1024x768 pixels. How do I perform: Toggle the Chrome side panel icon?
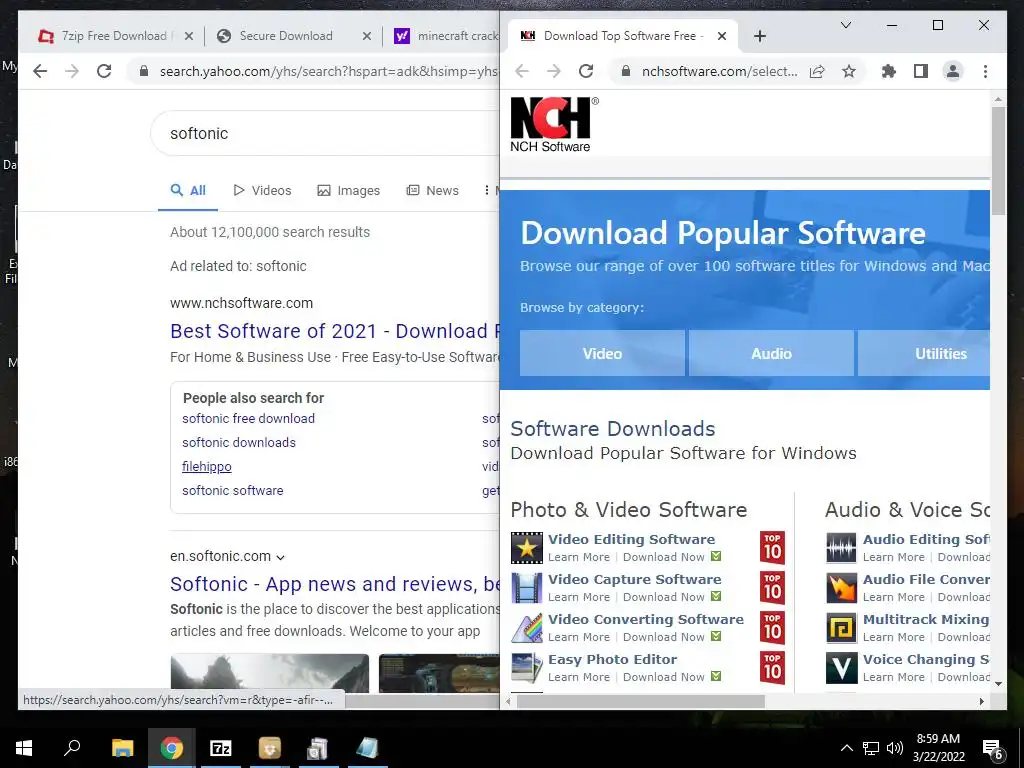tap(921, 71)
